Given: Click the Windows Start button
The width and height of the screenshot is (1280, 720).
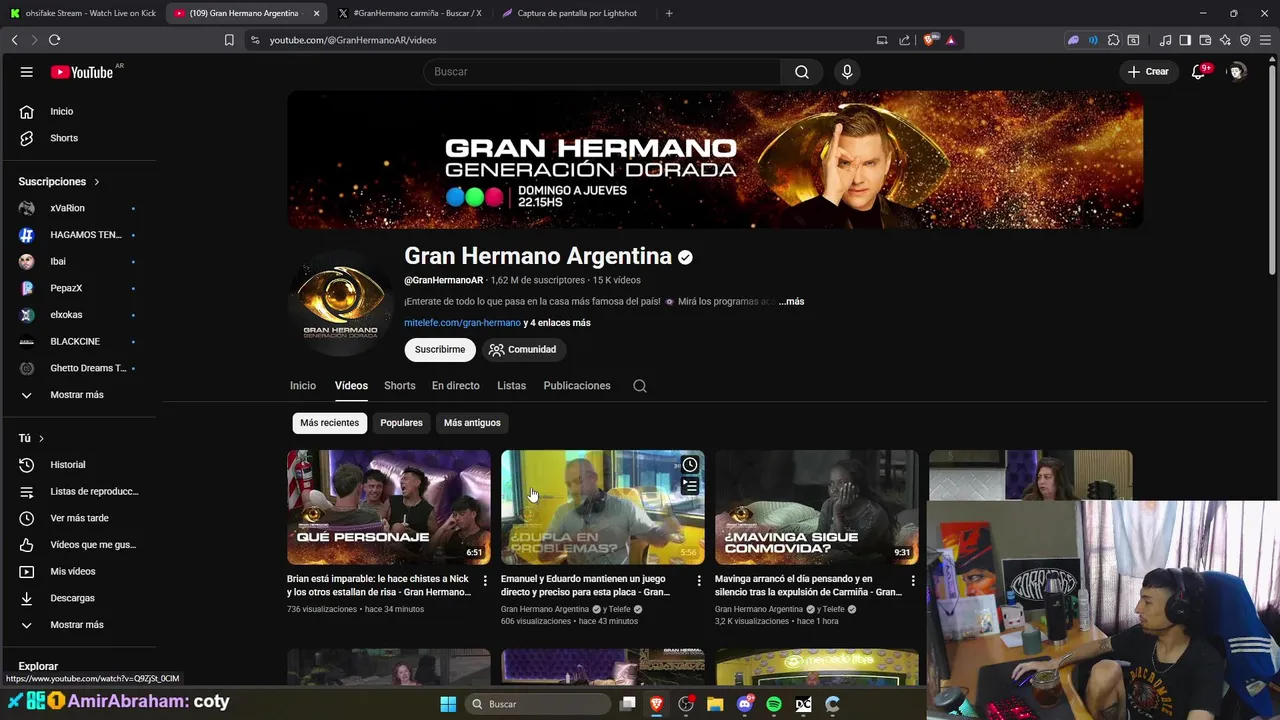Looking at the screenshot, I should [x=448, y=704].
